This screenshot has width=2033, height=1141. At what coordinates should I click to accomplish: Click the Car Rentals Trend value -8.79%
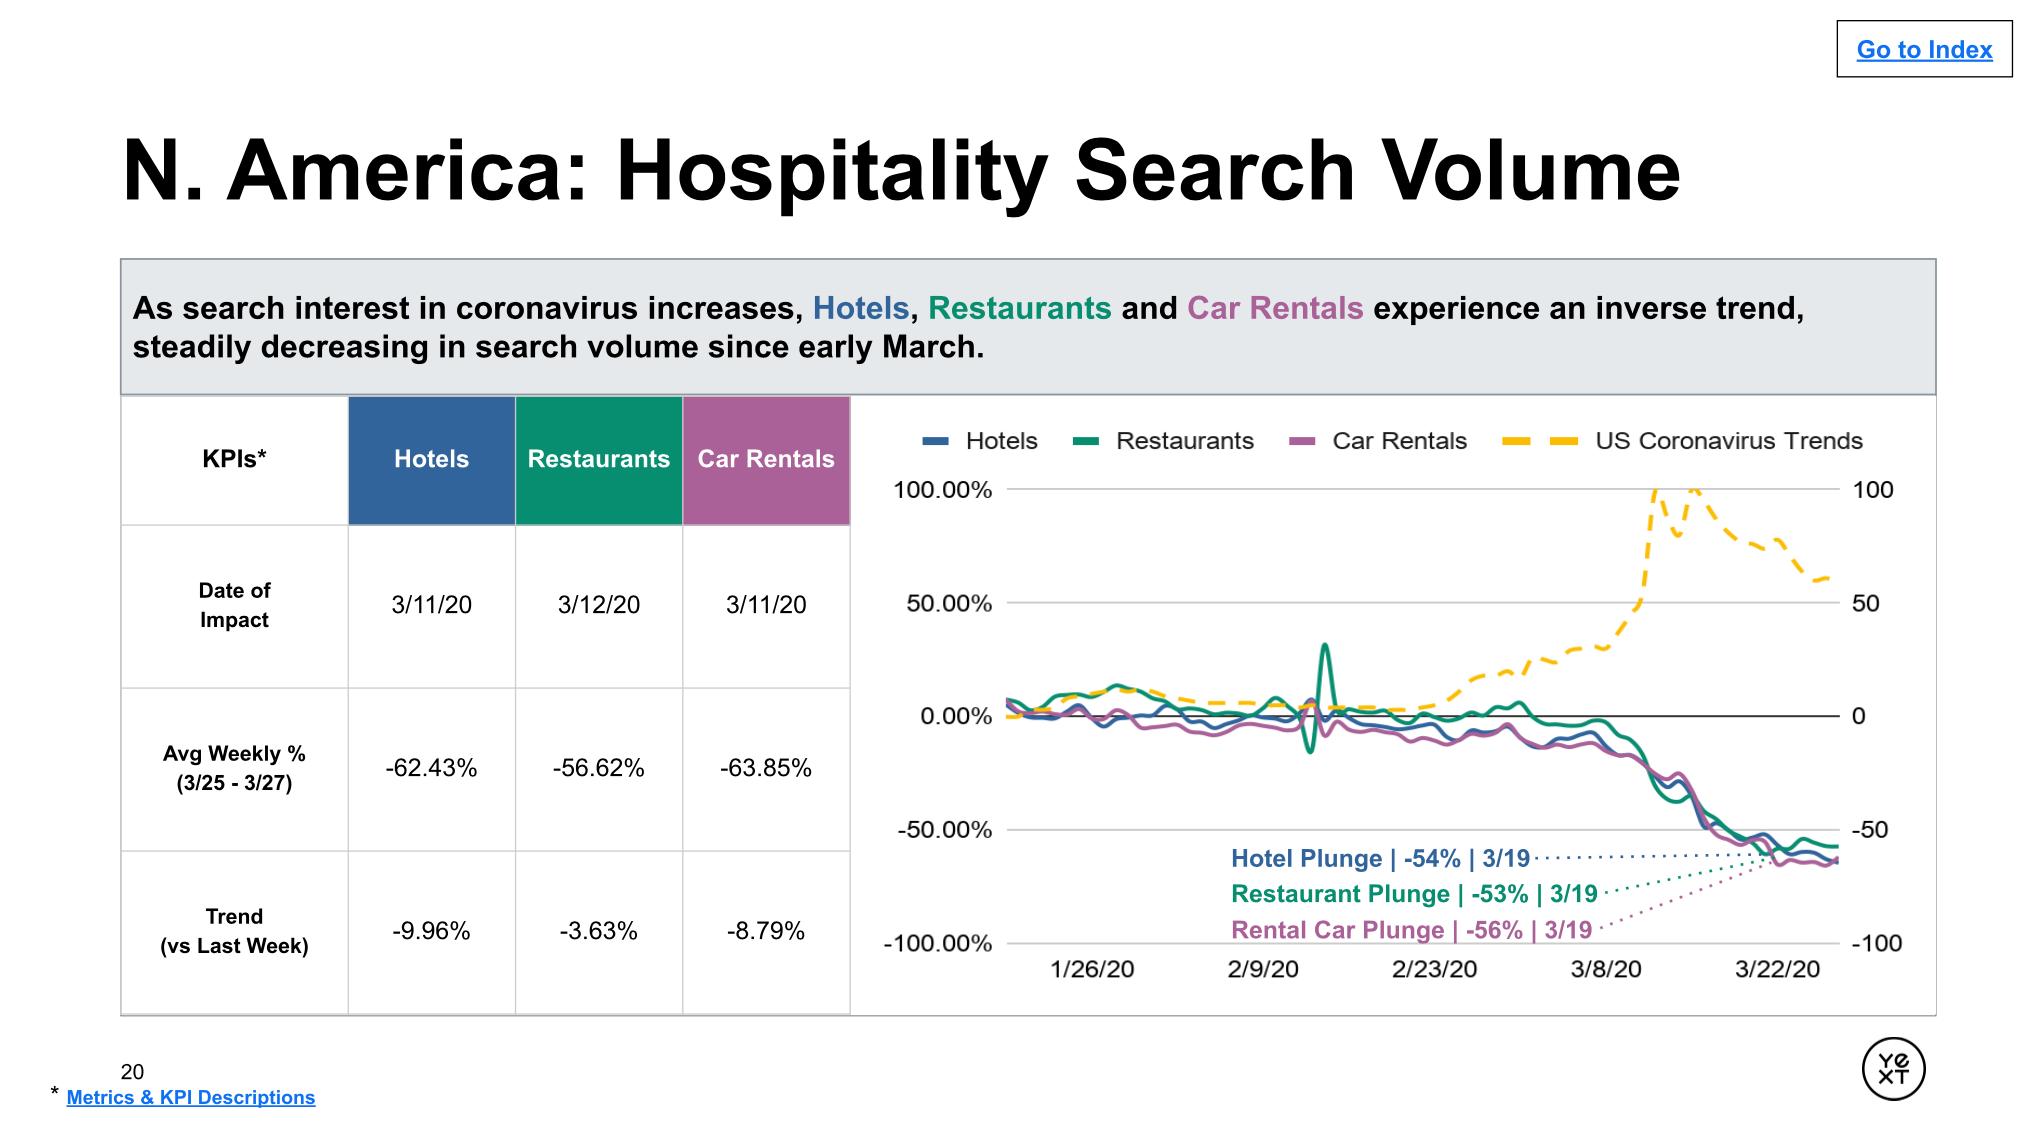point(765,931)
